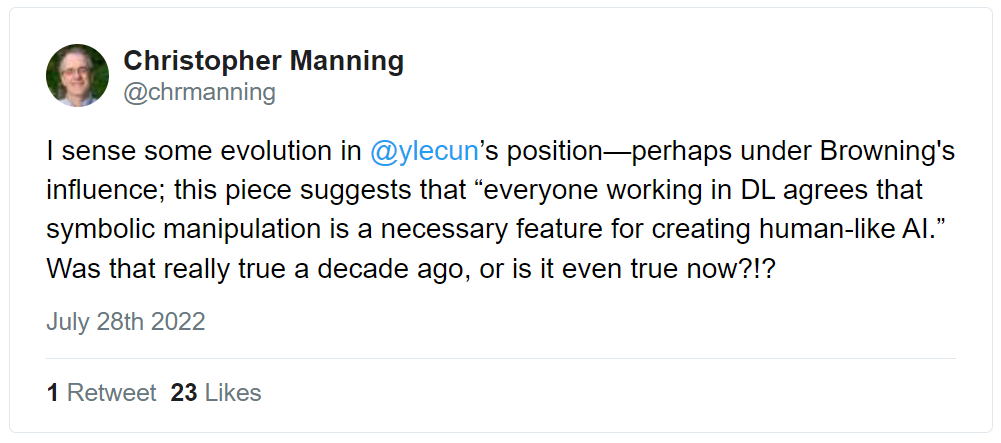
Task: View the 23 Likes list
Action: click(215, 393)
